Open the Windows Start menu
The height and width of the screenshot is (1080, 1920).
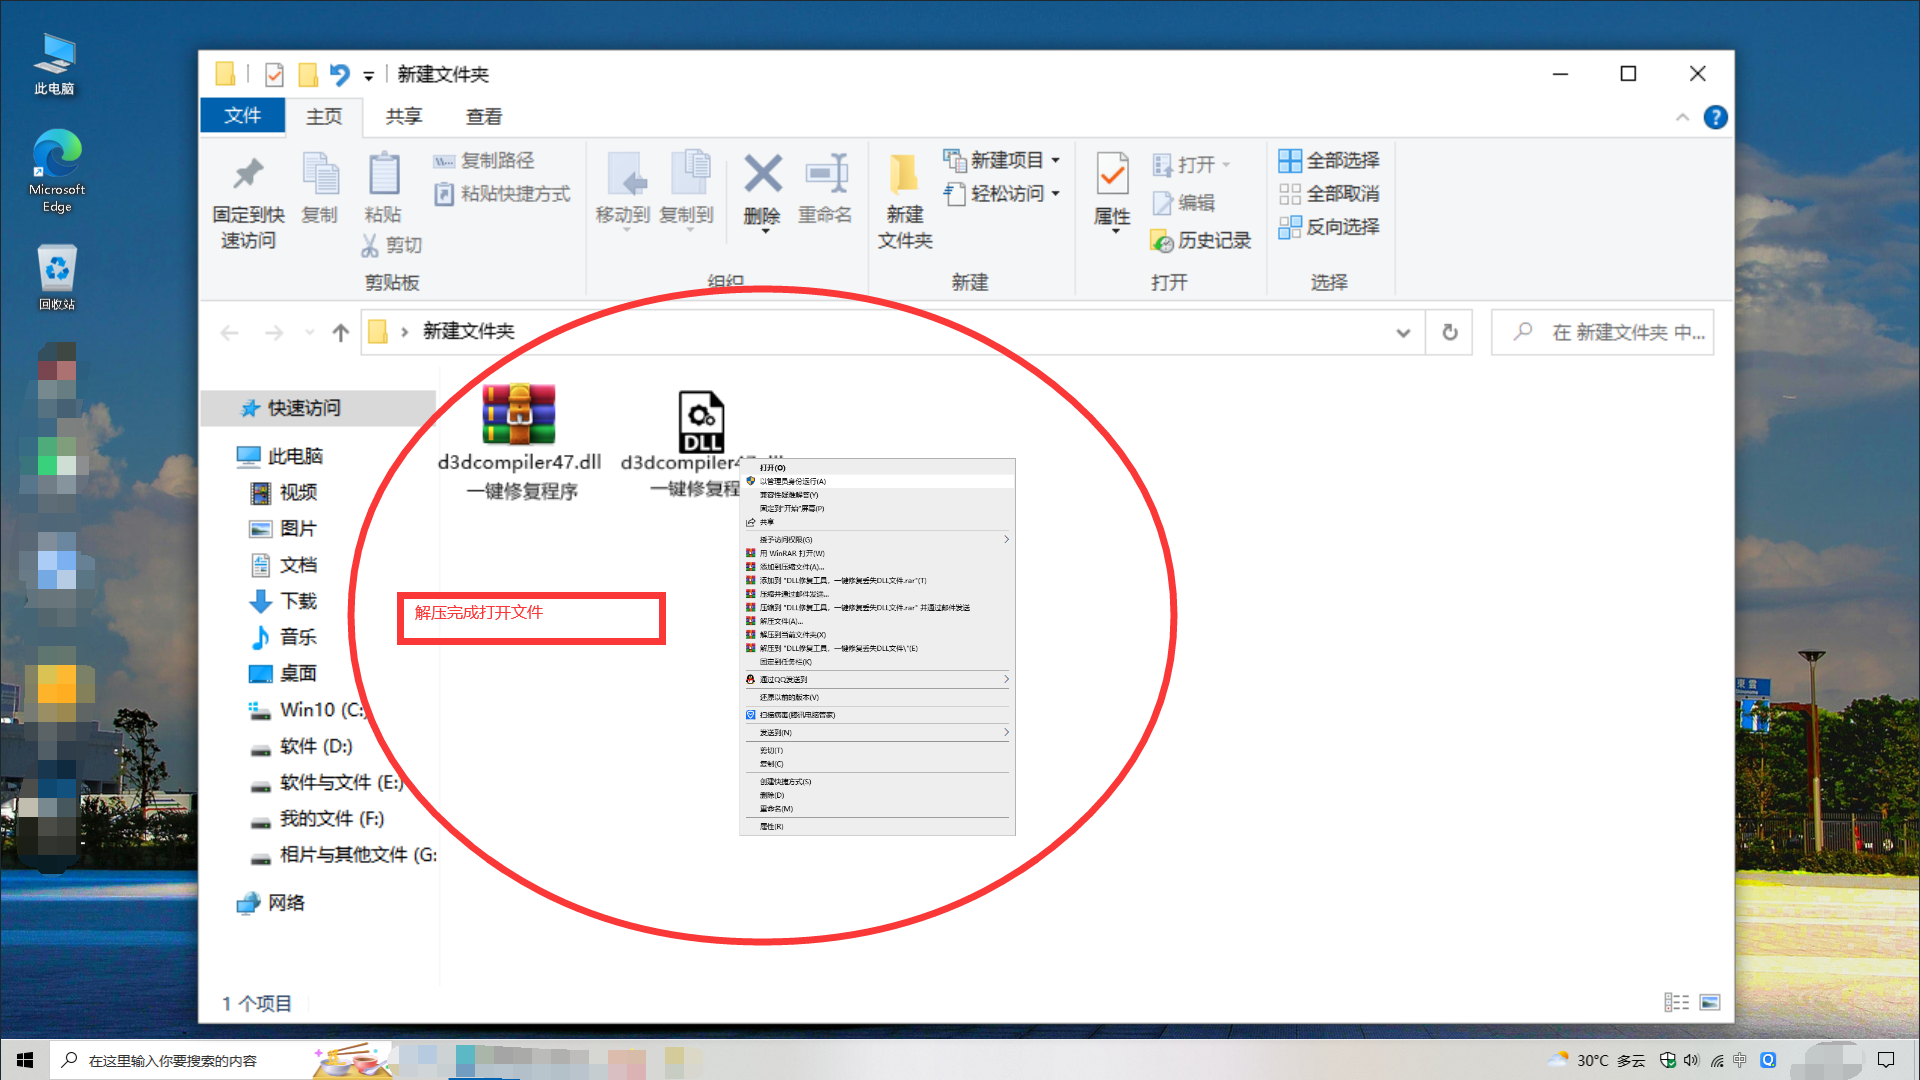tap(24, 1060)
